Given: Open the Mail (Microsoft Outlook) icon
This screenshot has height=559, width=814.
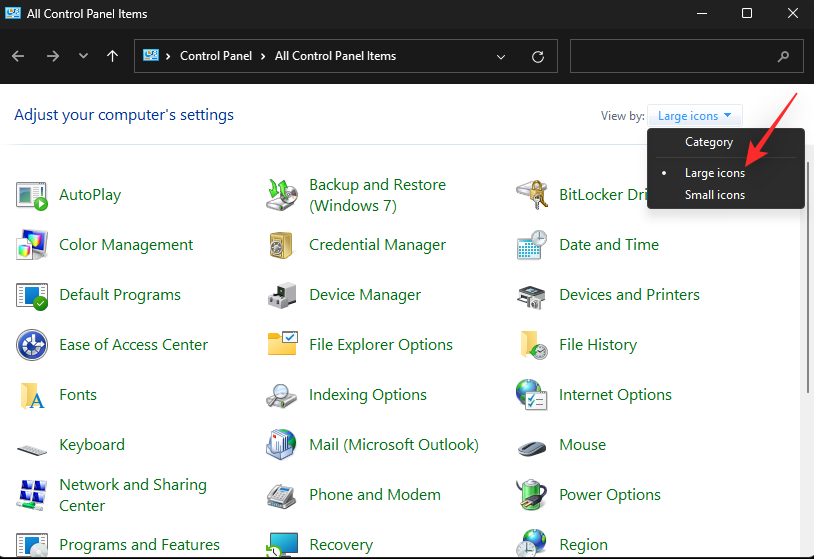Looking at the screenshot, I should pyautogui.click(x=281, y=445).
